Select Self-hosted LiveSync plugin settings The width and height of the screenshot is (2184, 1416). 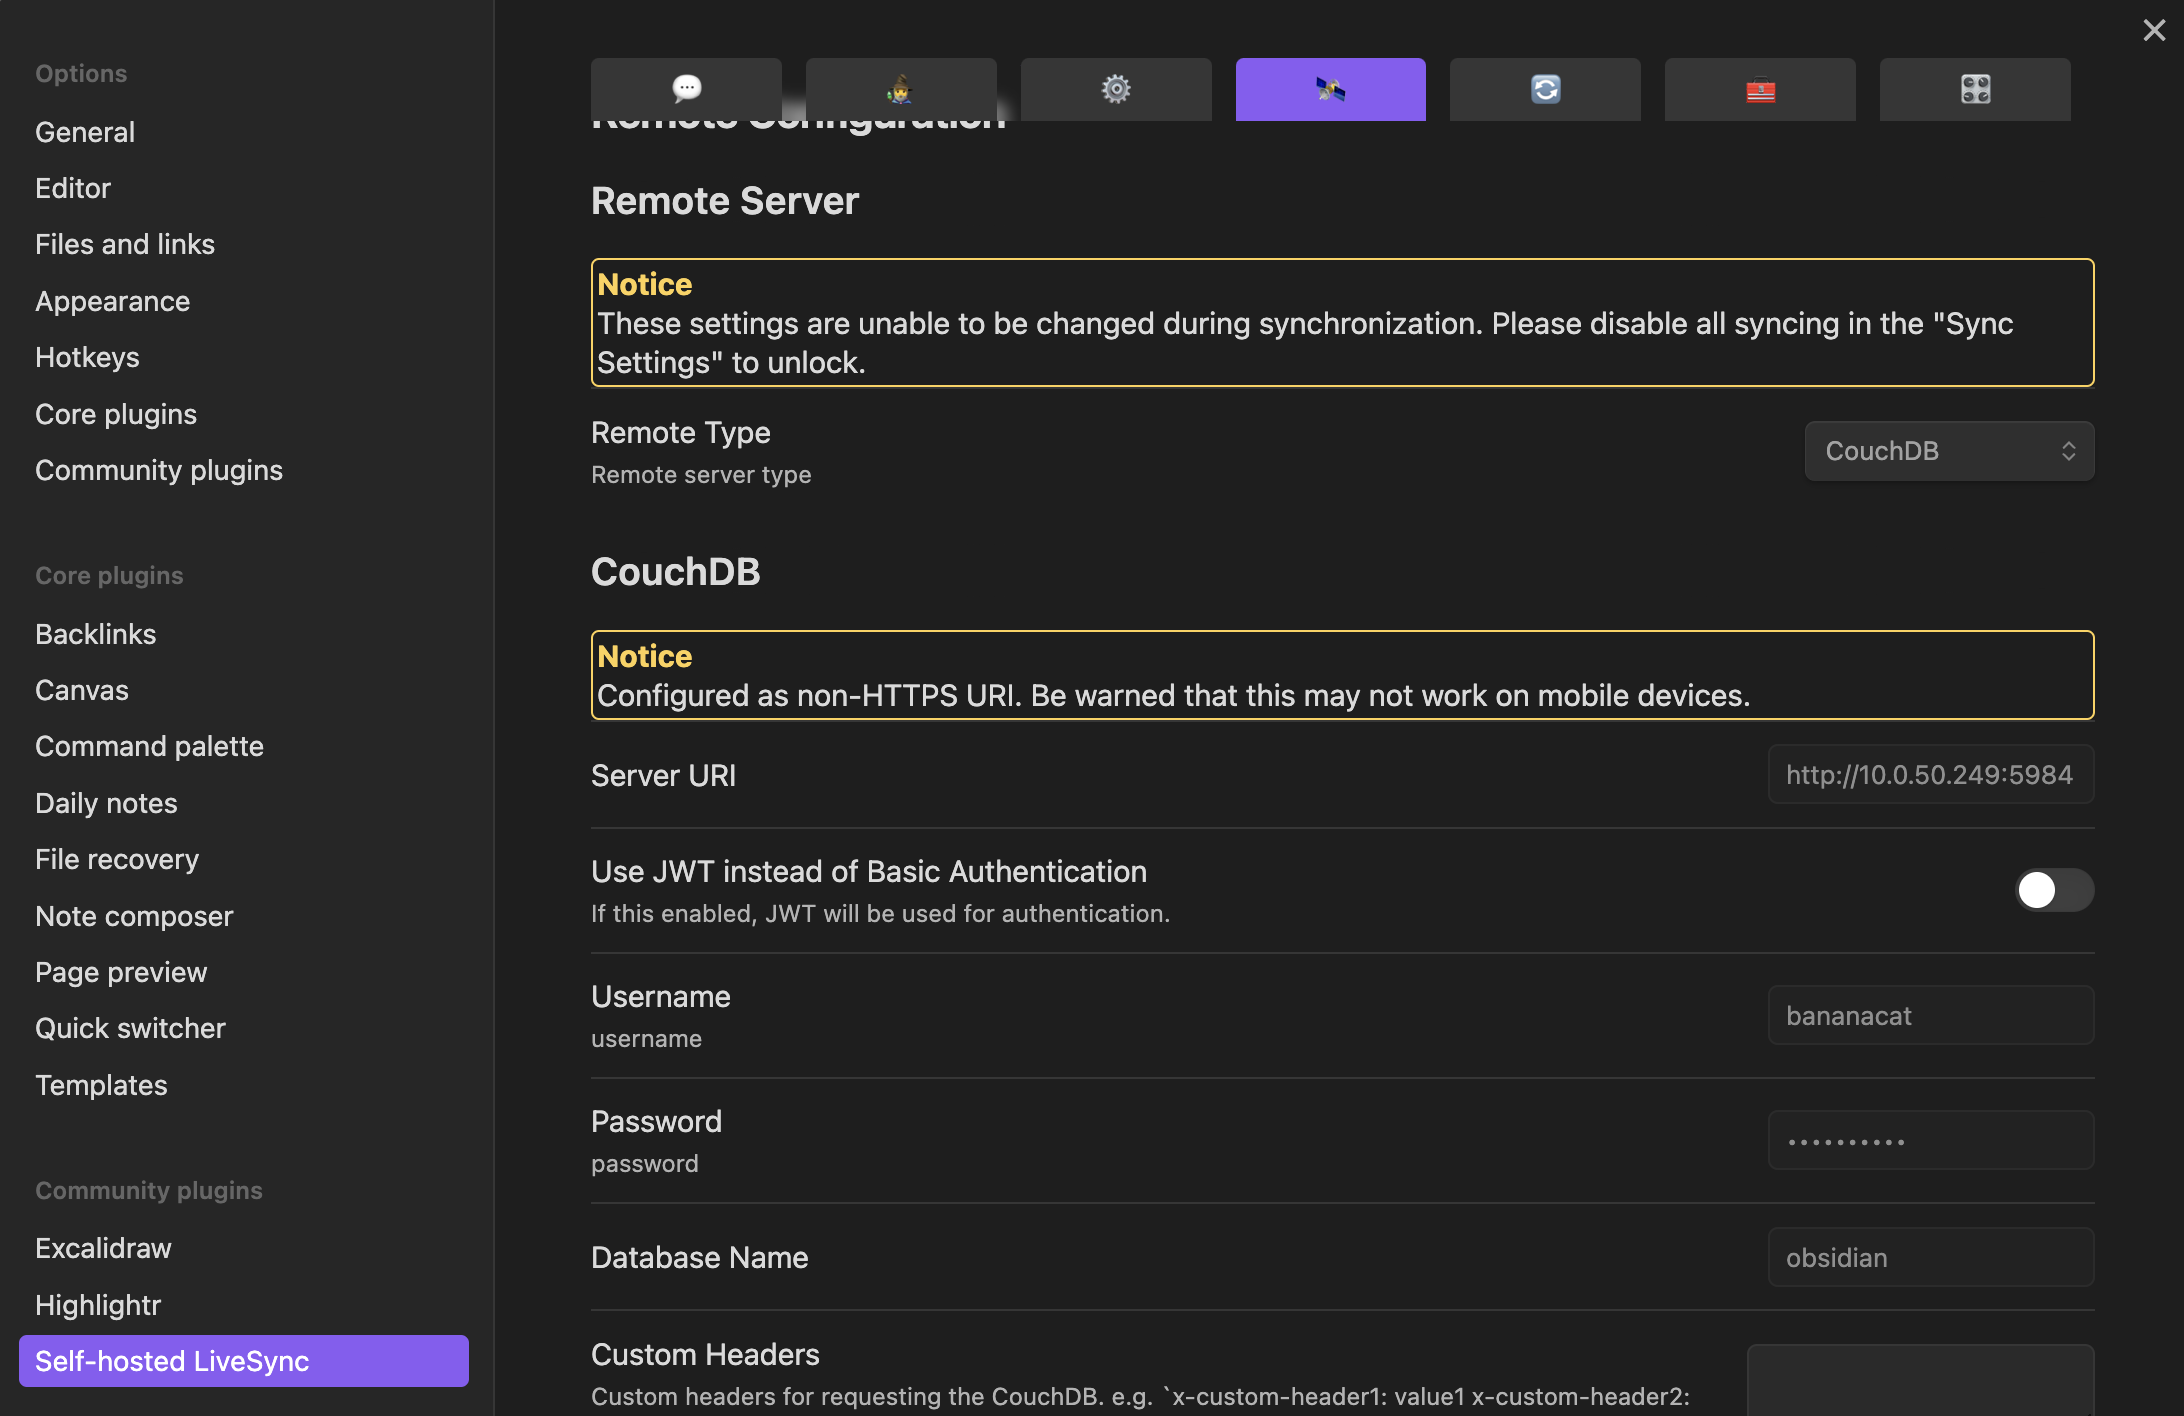click(243, 1361)
